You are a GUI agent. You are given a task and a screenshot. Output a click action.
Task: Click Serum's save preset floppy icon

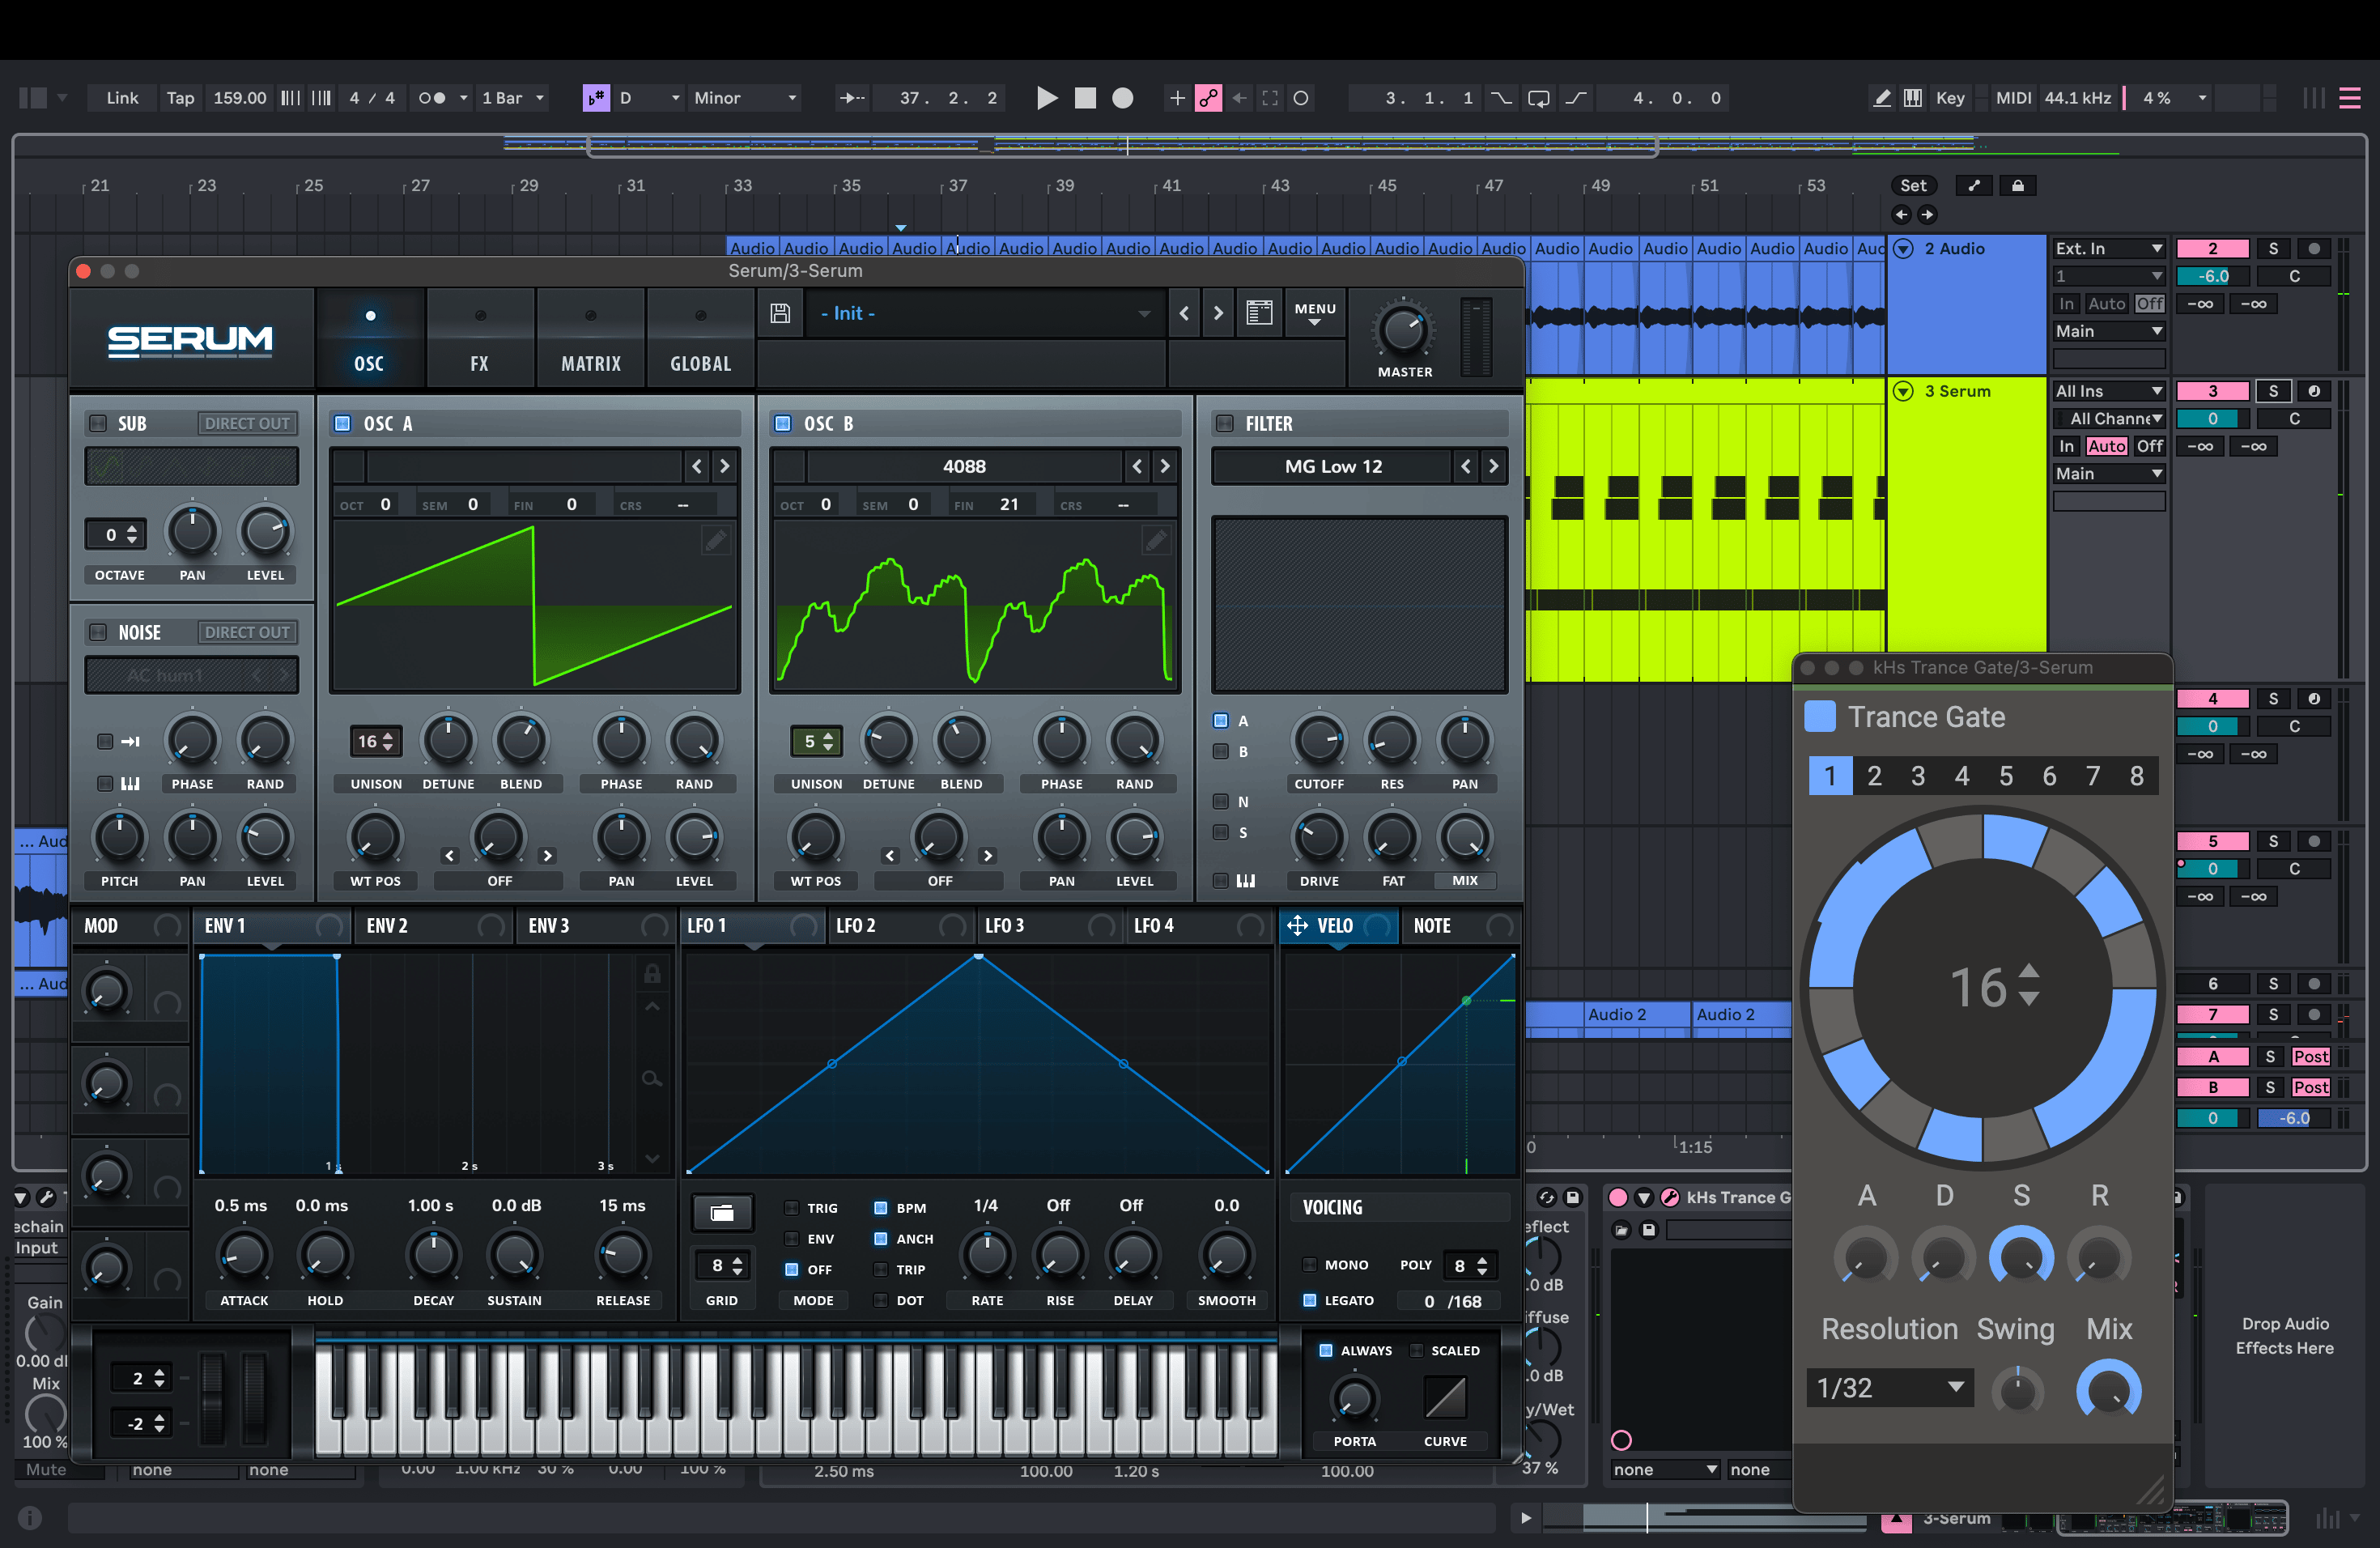pos(780,313)
